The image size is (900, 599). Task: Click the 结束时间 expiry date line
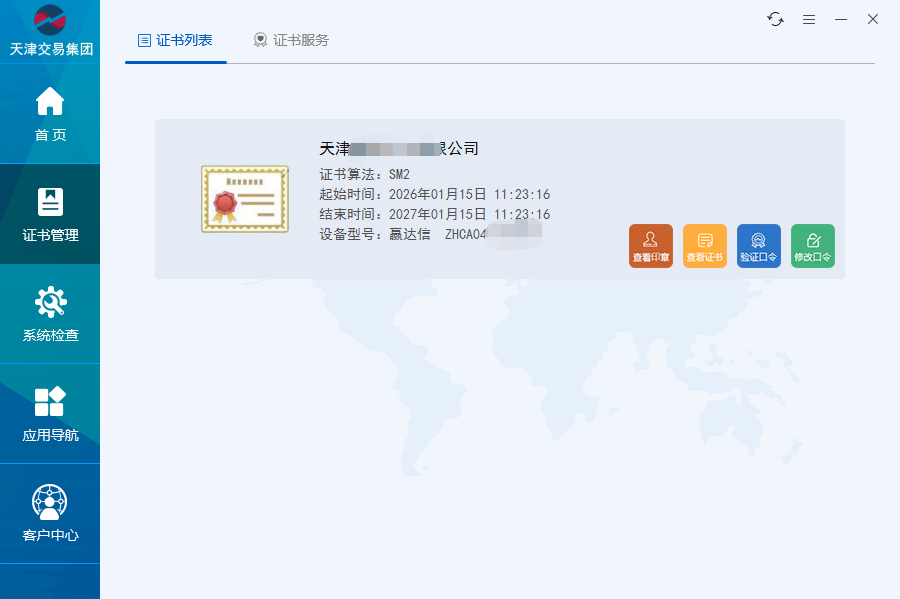(434, 215)
